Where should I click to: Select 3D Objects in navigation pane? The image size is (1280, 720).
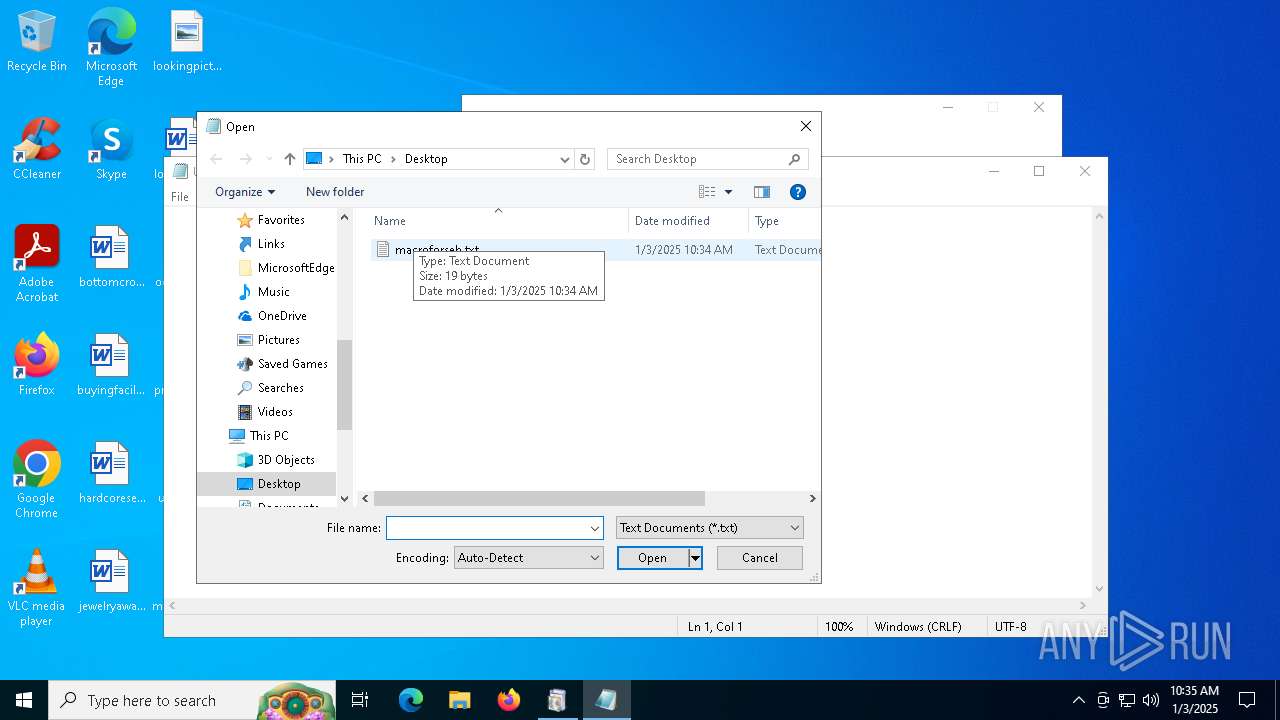point(286,460)
